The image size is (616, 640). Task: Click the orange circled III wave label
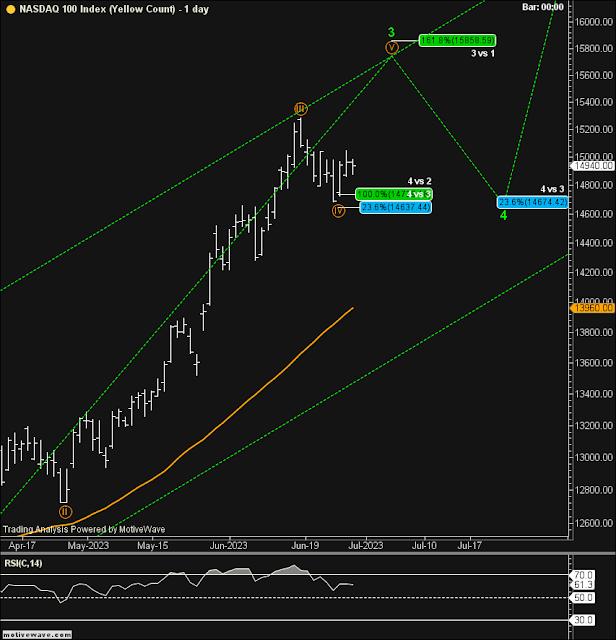click(x=300, y=109)
